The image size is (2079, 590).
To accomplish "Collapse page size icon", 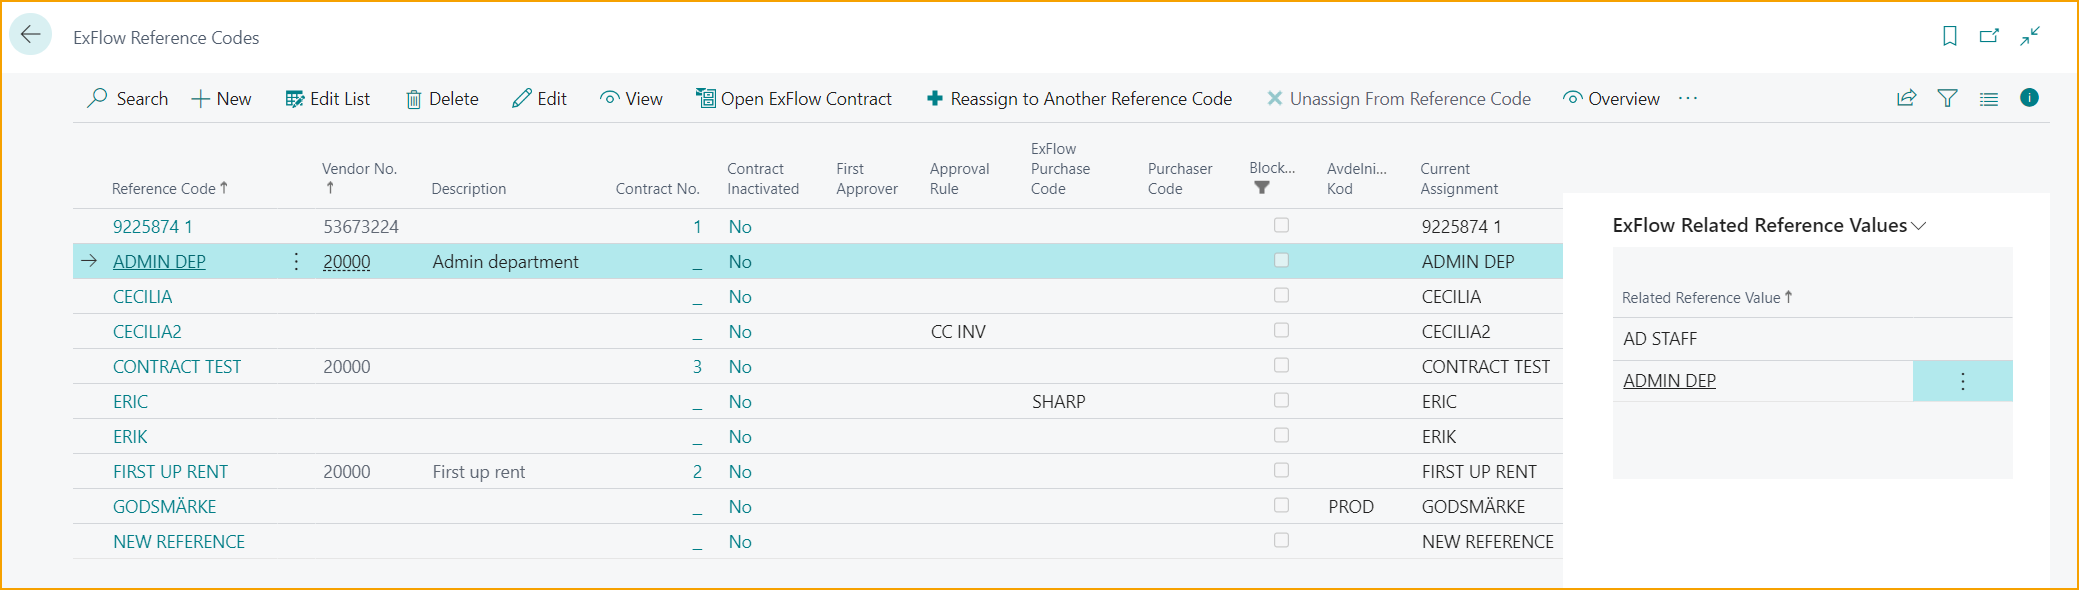I will [2029, 36].
